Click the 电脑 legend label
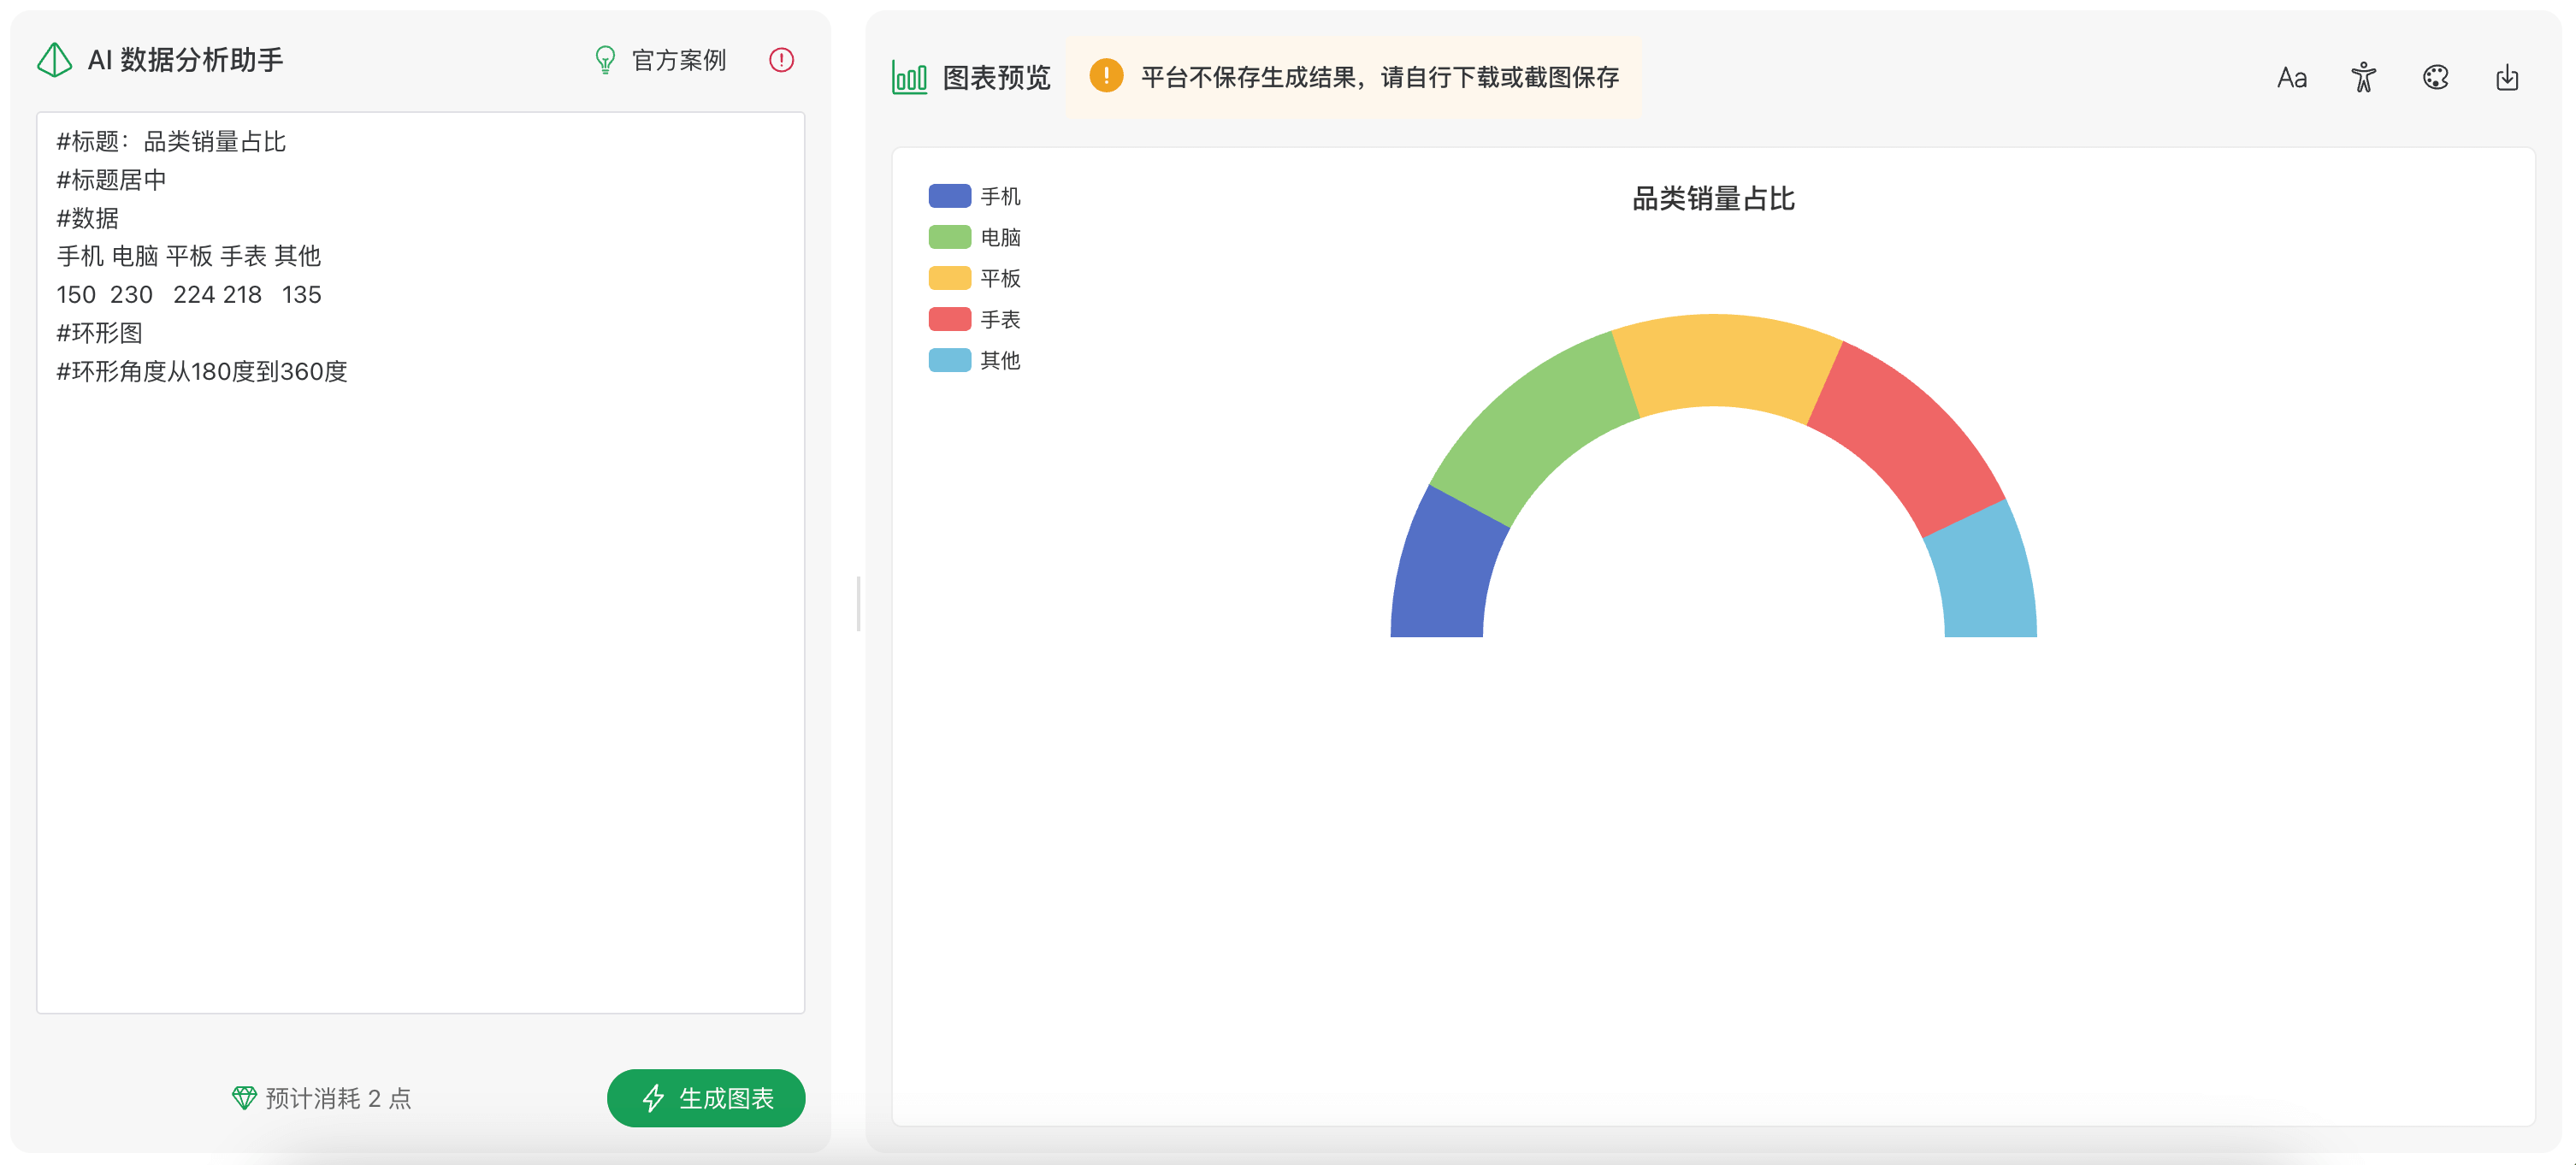Viewport: 2576px width, 1165px height. pyautogui.click(x=1000, y=237)
